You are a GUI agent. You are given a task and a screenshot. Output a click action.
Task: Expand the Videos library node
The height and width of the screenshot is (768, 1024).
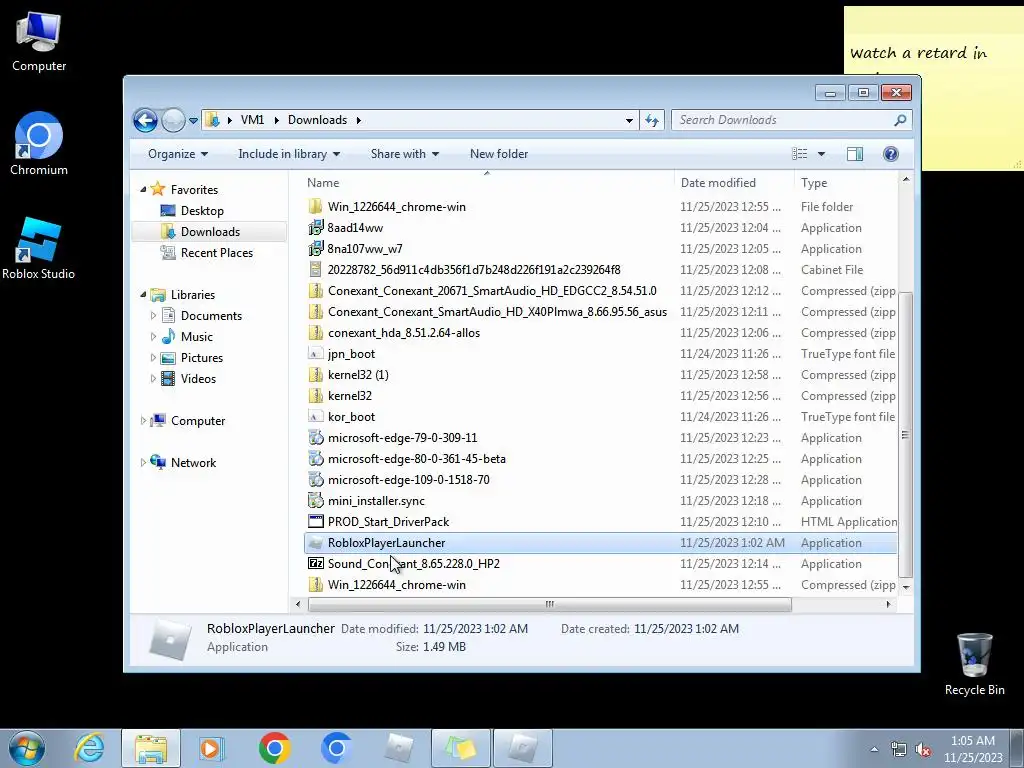153,379
